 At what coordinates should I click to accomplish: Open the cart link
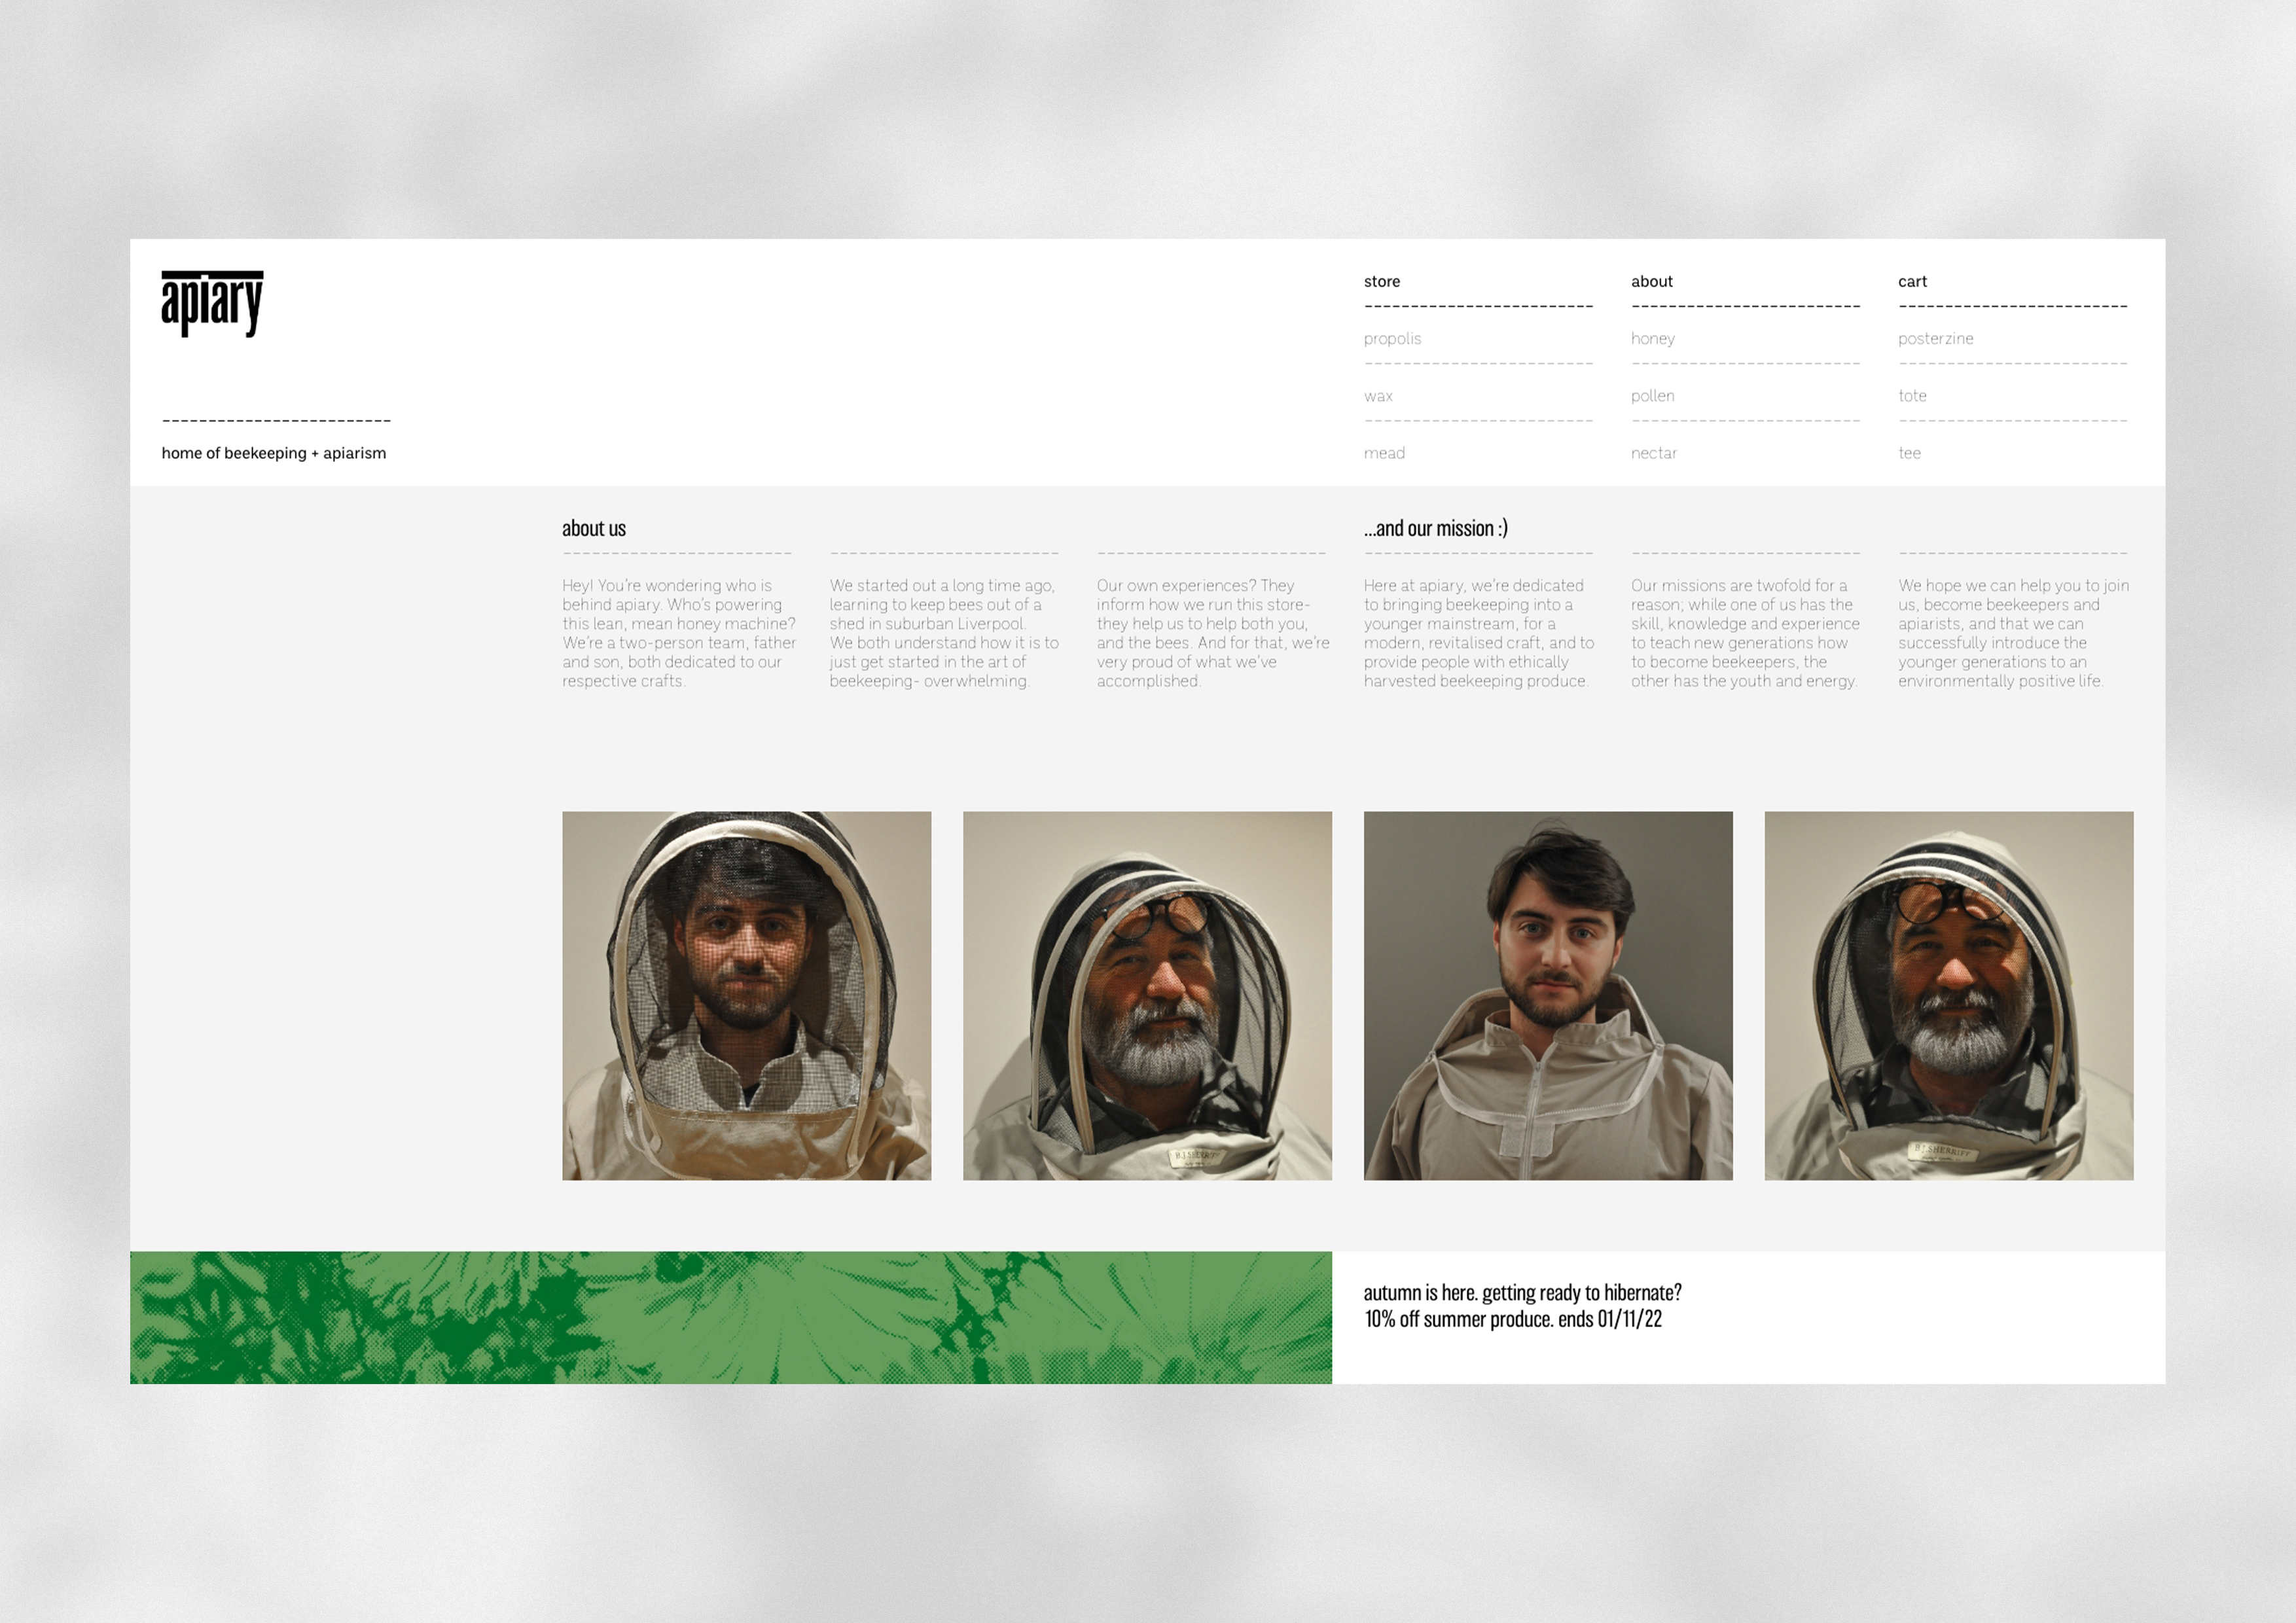[x=1911, y=282]
